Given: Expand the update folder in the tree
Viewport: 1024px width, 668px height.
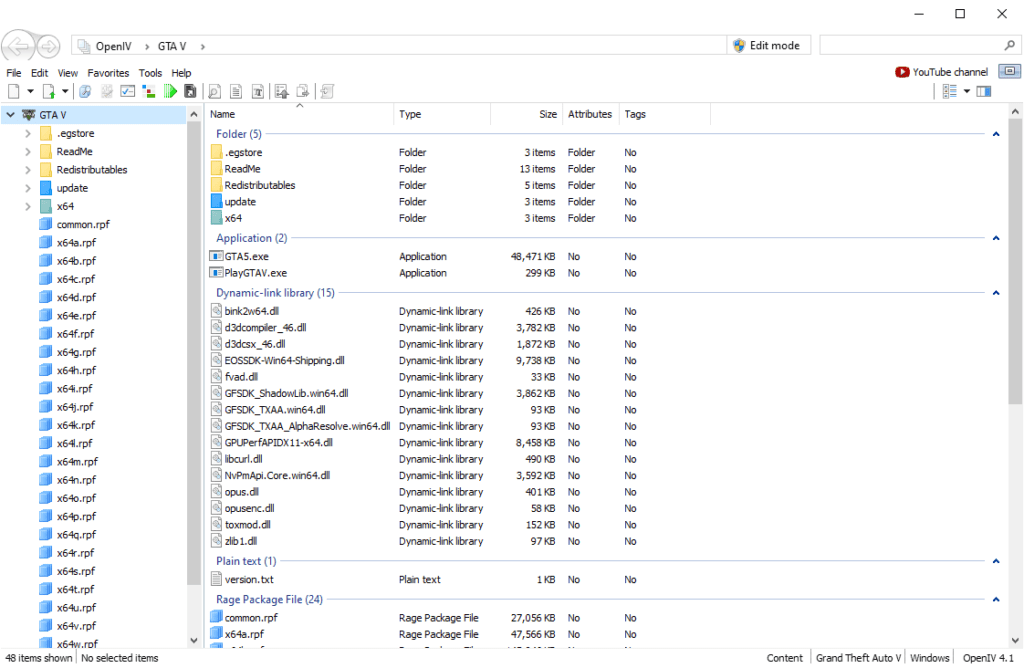Looking at the screenshot, I should (28, 188).
